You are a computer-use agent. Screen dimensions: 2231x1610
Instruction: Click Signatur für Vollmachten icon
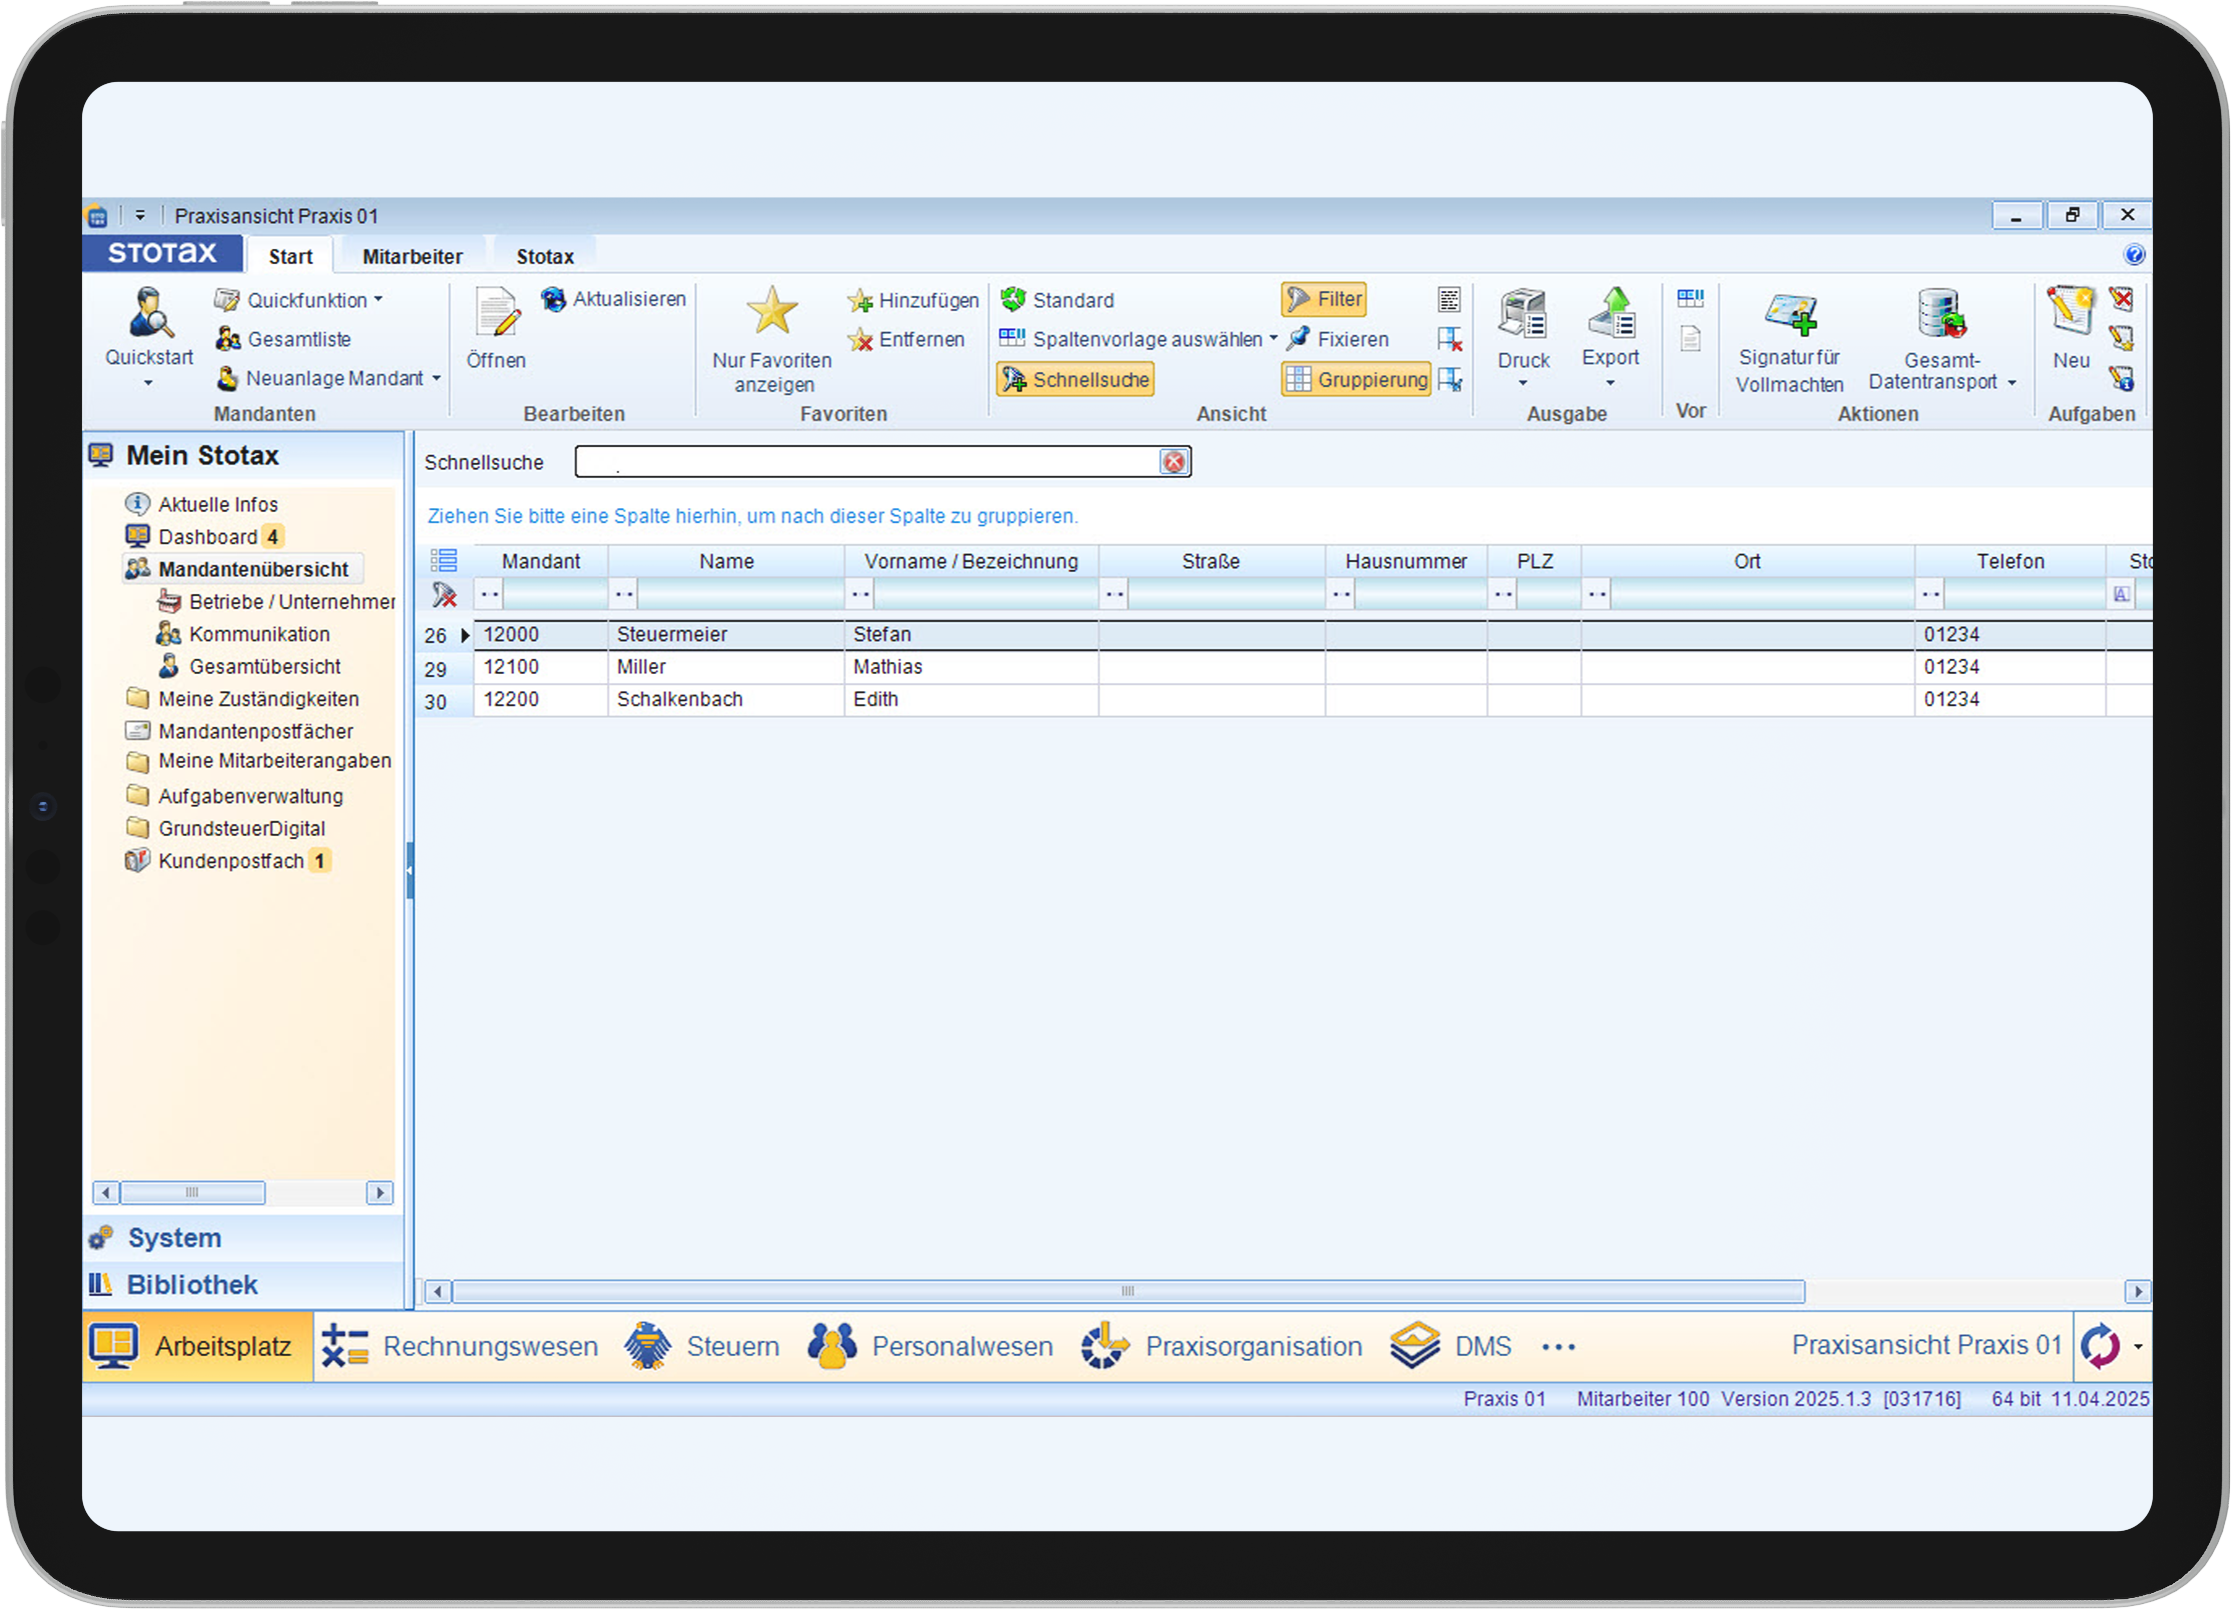1789,315
